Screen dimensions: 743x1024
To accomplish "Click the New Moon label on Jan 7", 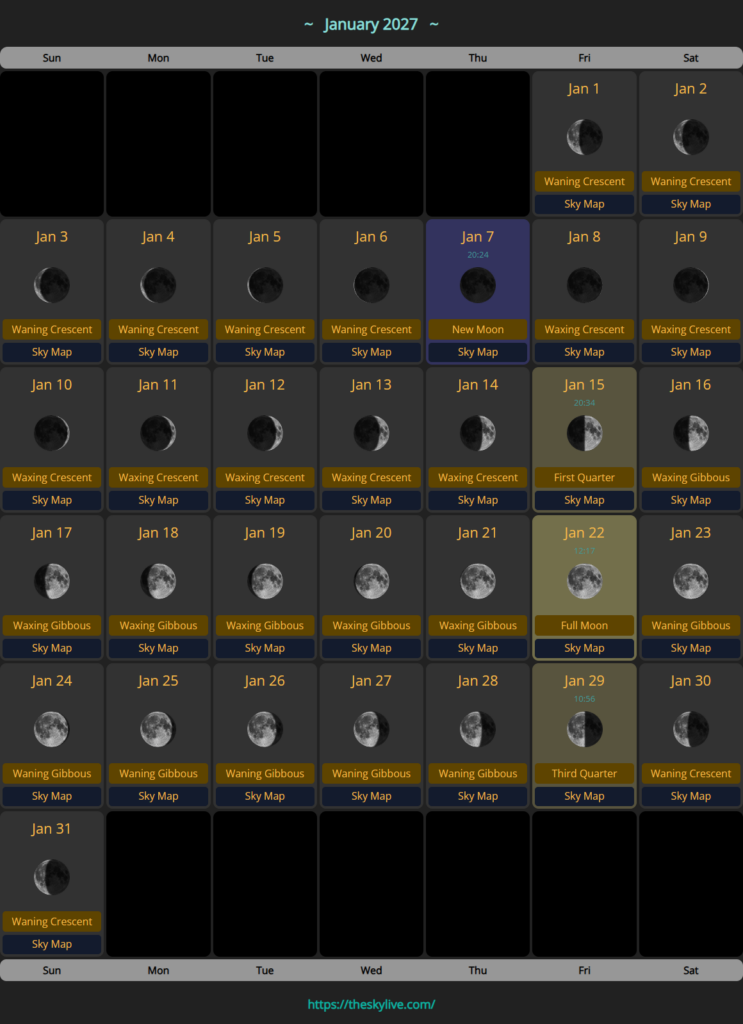I will pos(478,330).
